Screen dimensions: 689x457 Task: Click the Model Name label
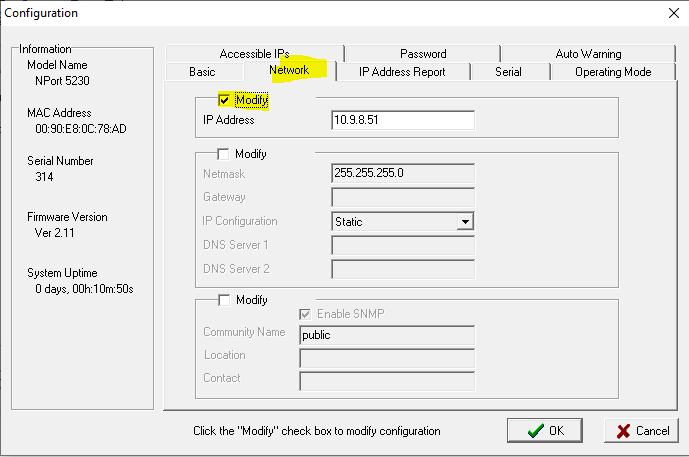57,65
